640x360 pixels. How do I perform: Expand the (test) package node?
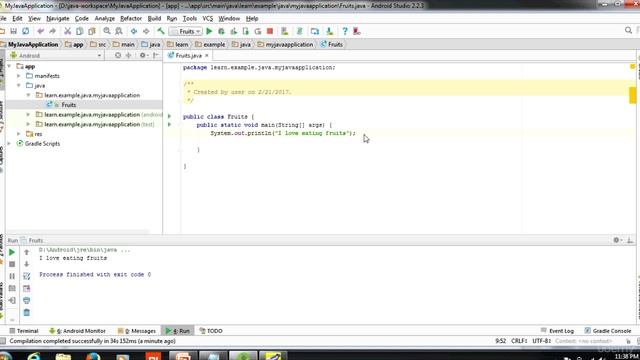(x=29, y=124)
